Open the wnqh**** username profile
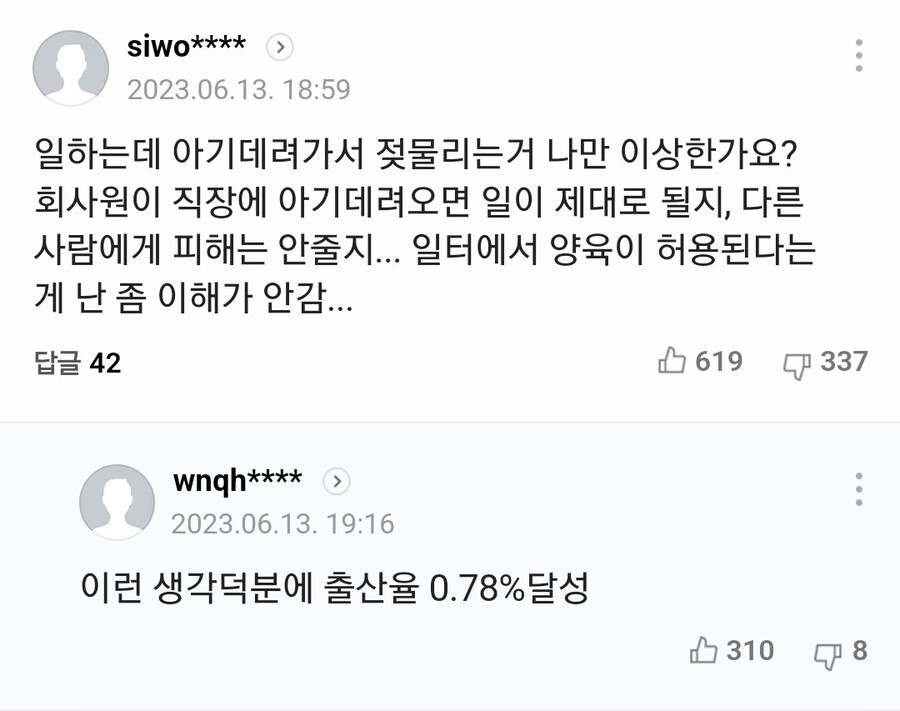The image size is (900, 711). pos(237,480)
